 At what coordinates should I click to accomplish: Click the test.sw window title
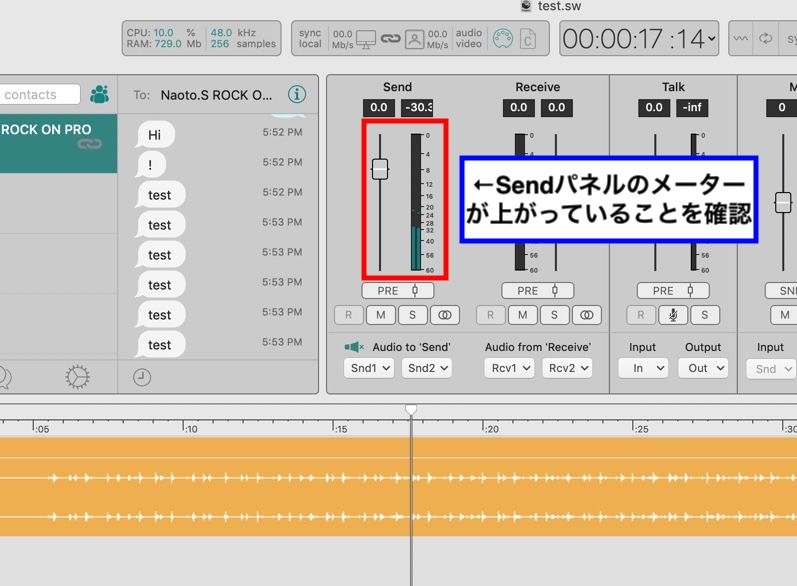coord(559,6)
